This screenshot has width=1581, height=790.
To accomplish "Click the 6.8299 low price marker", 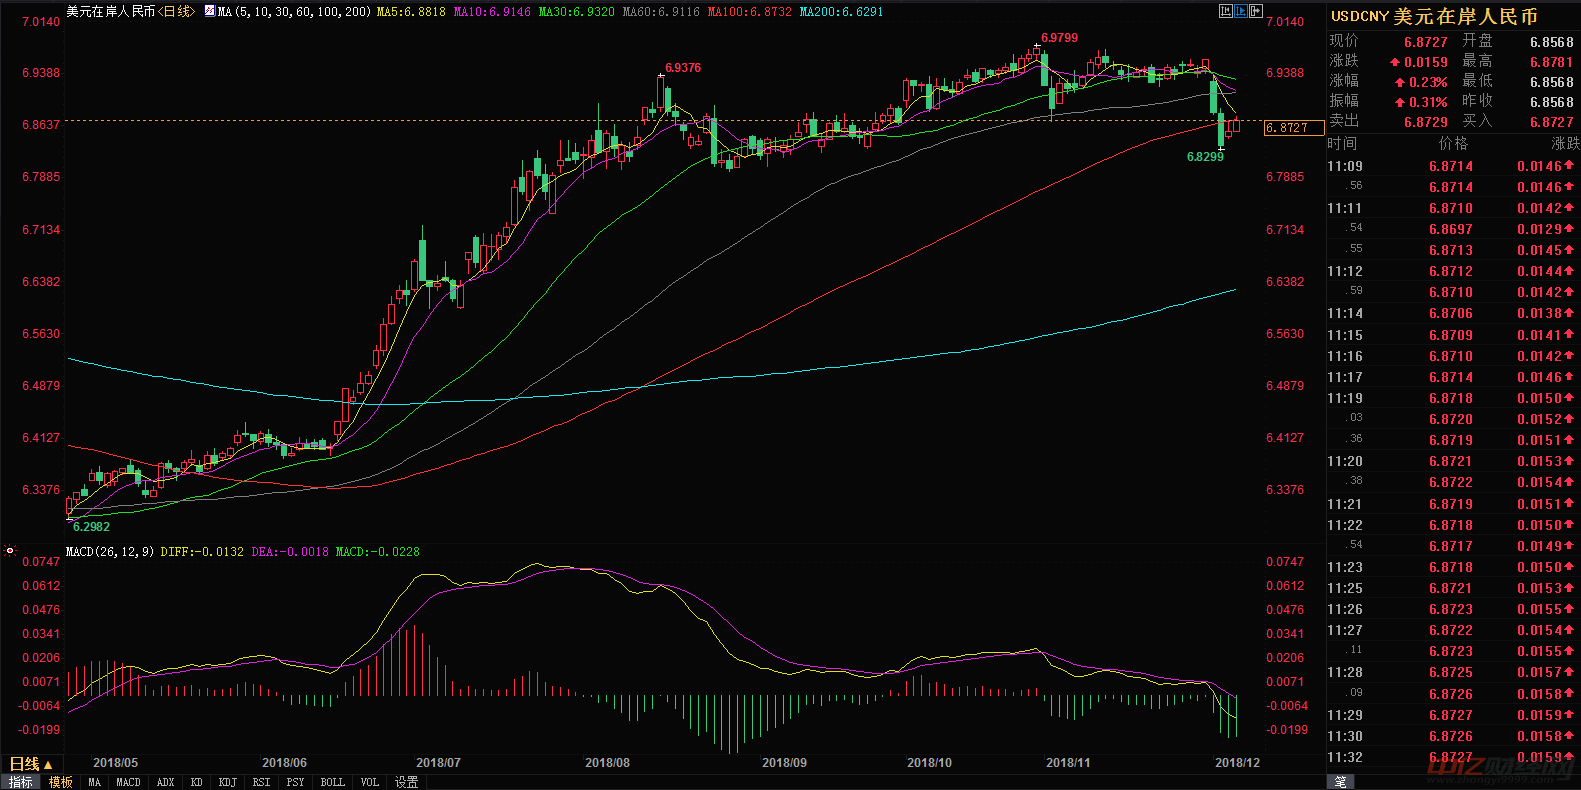I will [x=1205, y=157].
